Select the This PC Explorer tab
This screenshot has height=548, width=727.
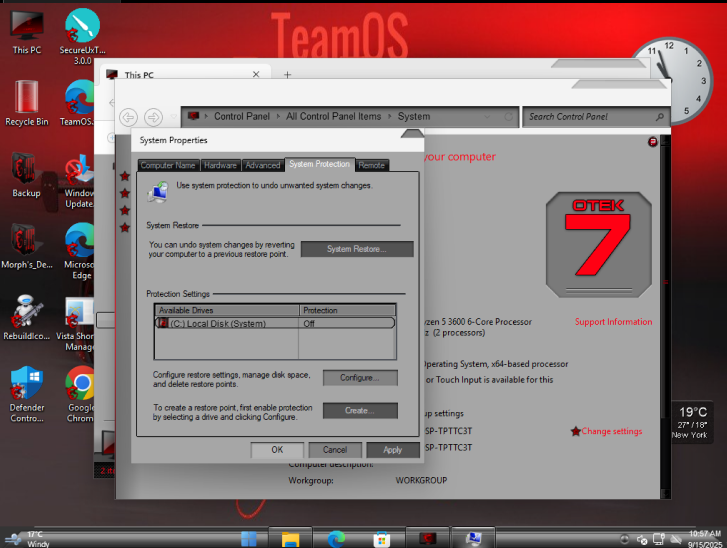(x=183, y=74)
